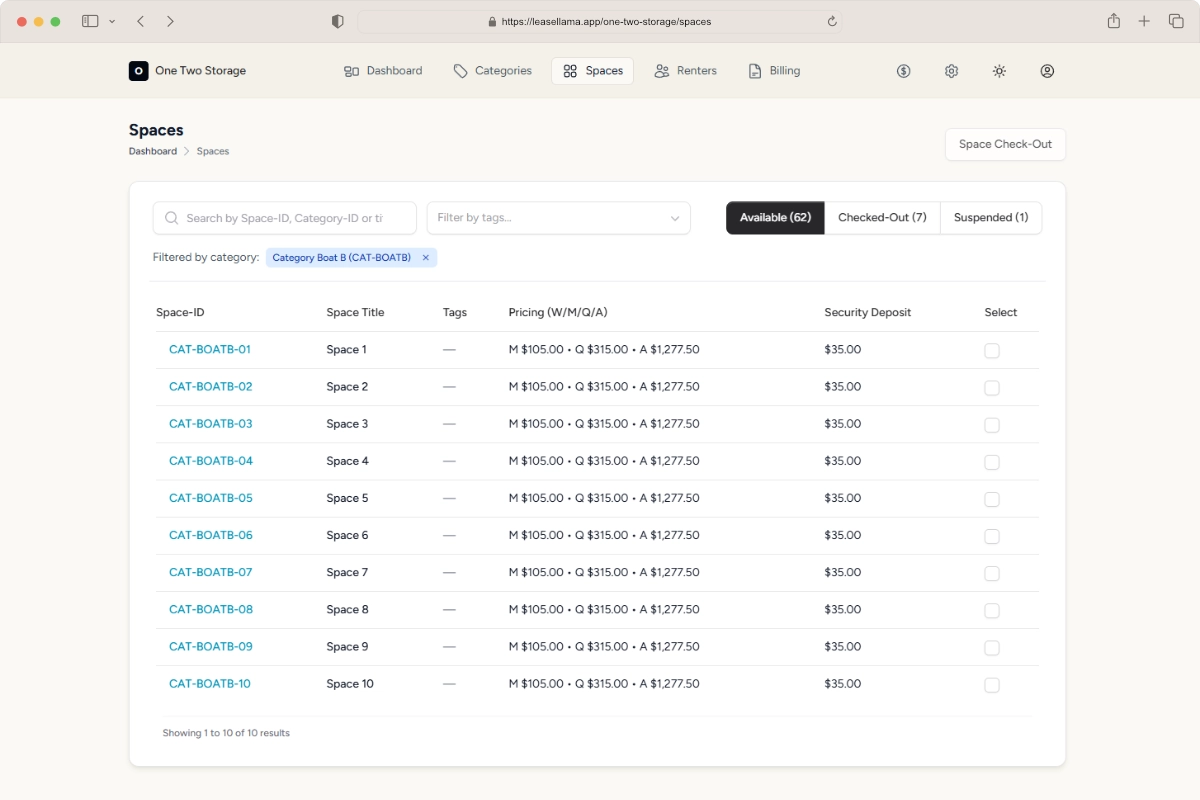Open the Spaces nav item
The width and height of the screenshot is (1200, 800).
[x=592, y=71]
